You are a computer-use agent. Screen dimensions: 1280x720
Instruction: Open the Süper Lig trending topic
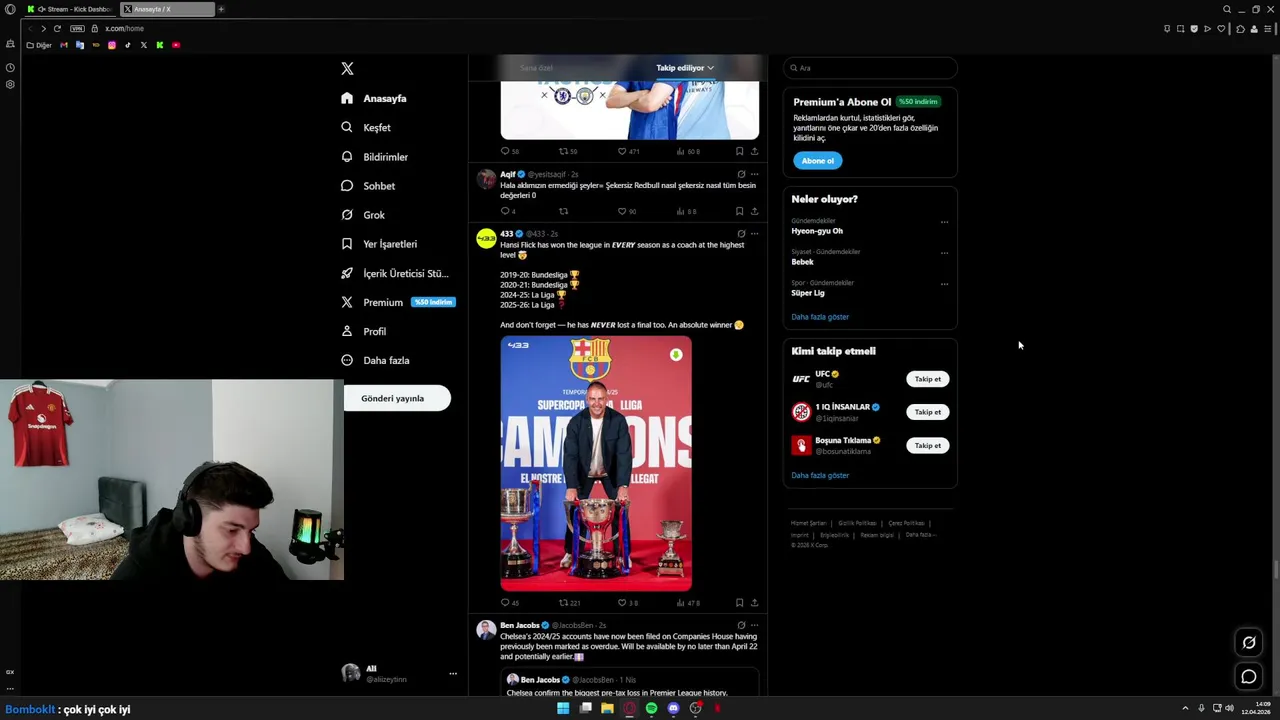tap(808, 293)
